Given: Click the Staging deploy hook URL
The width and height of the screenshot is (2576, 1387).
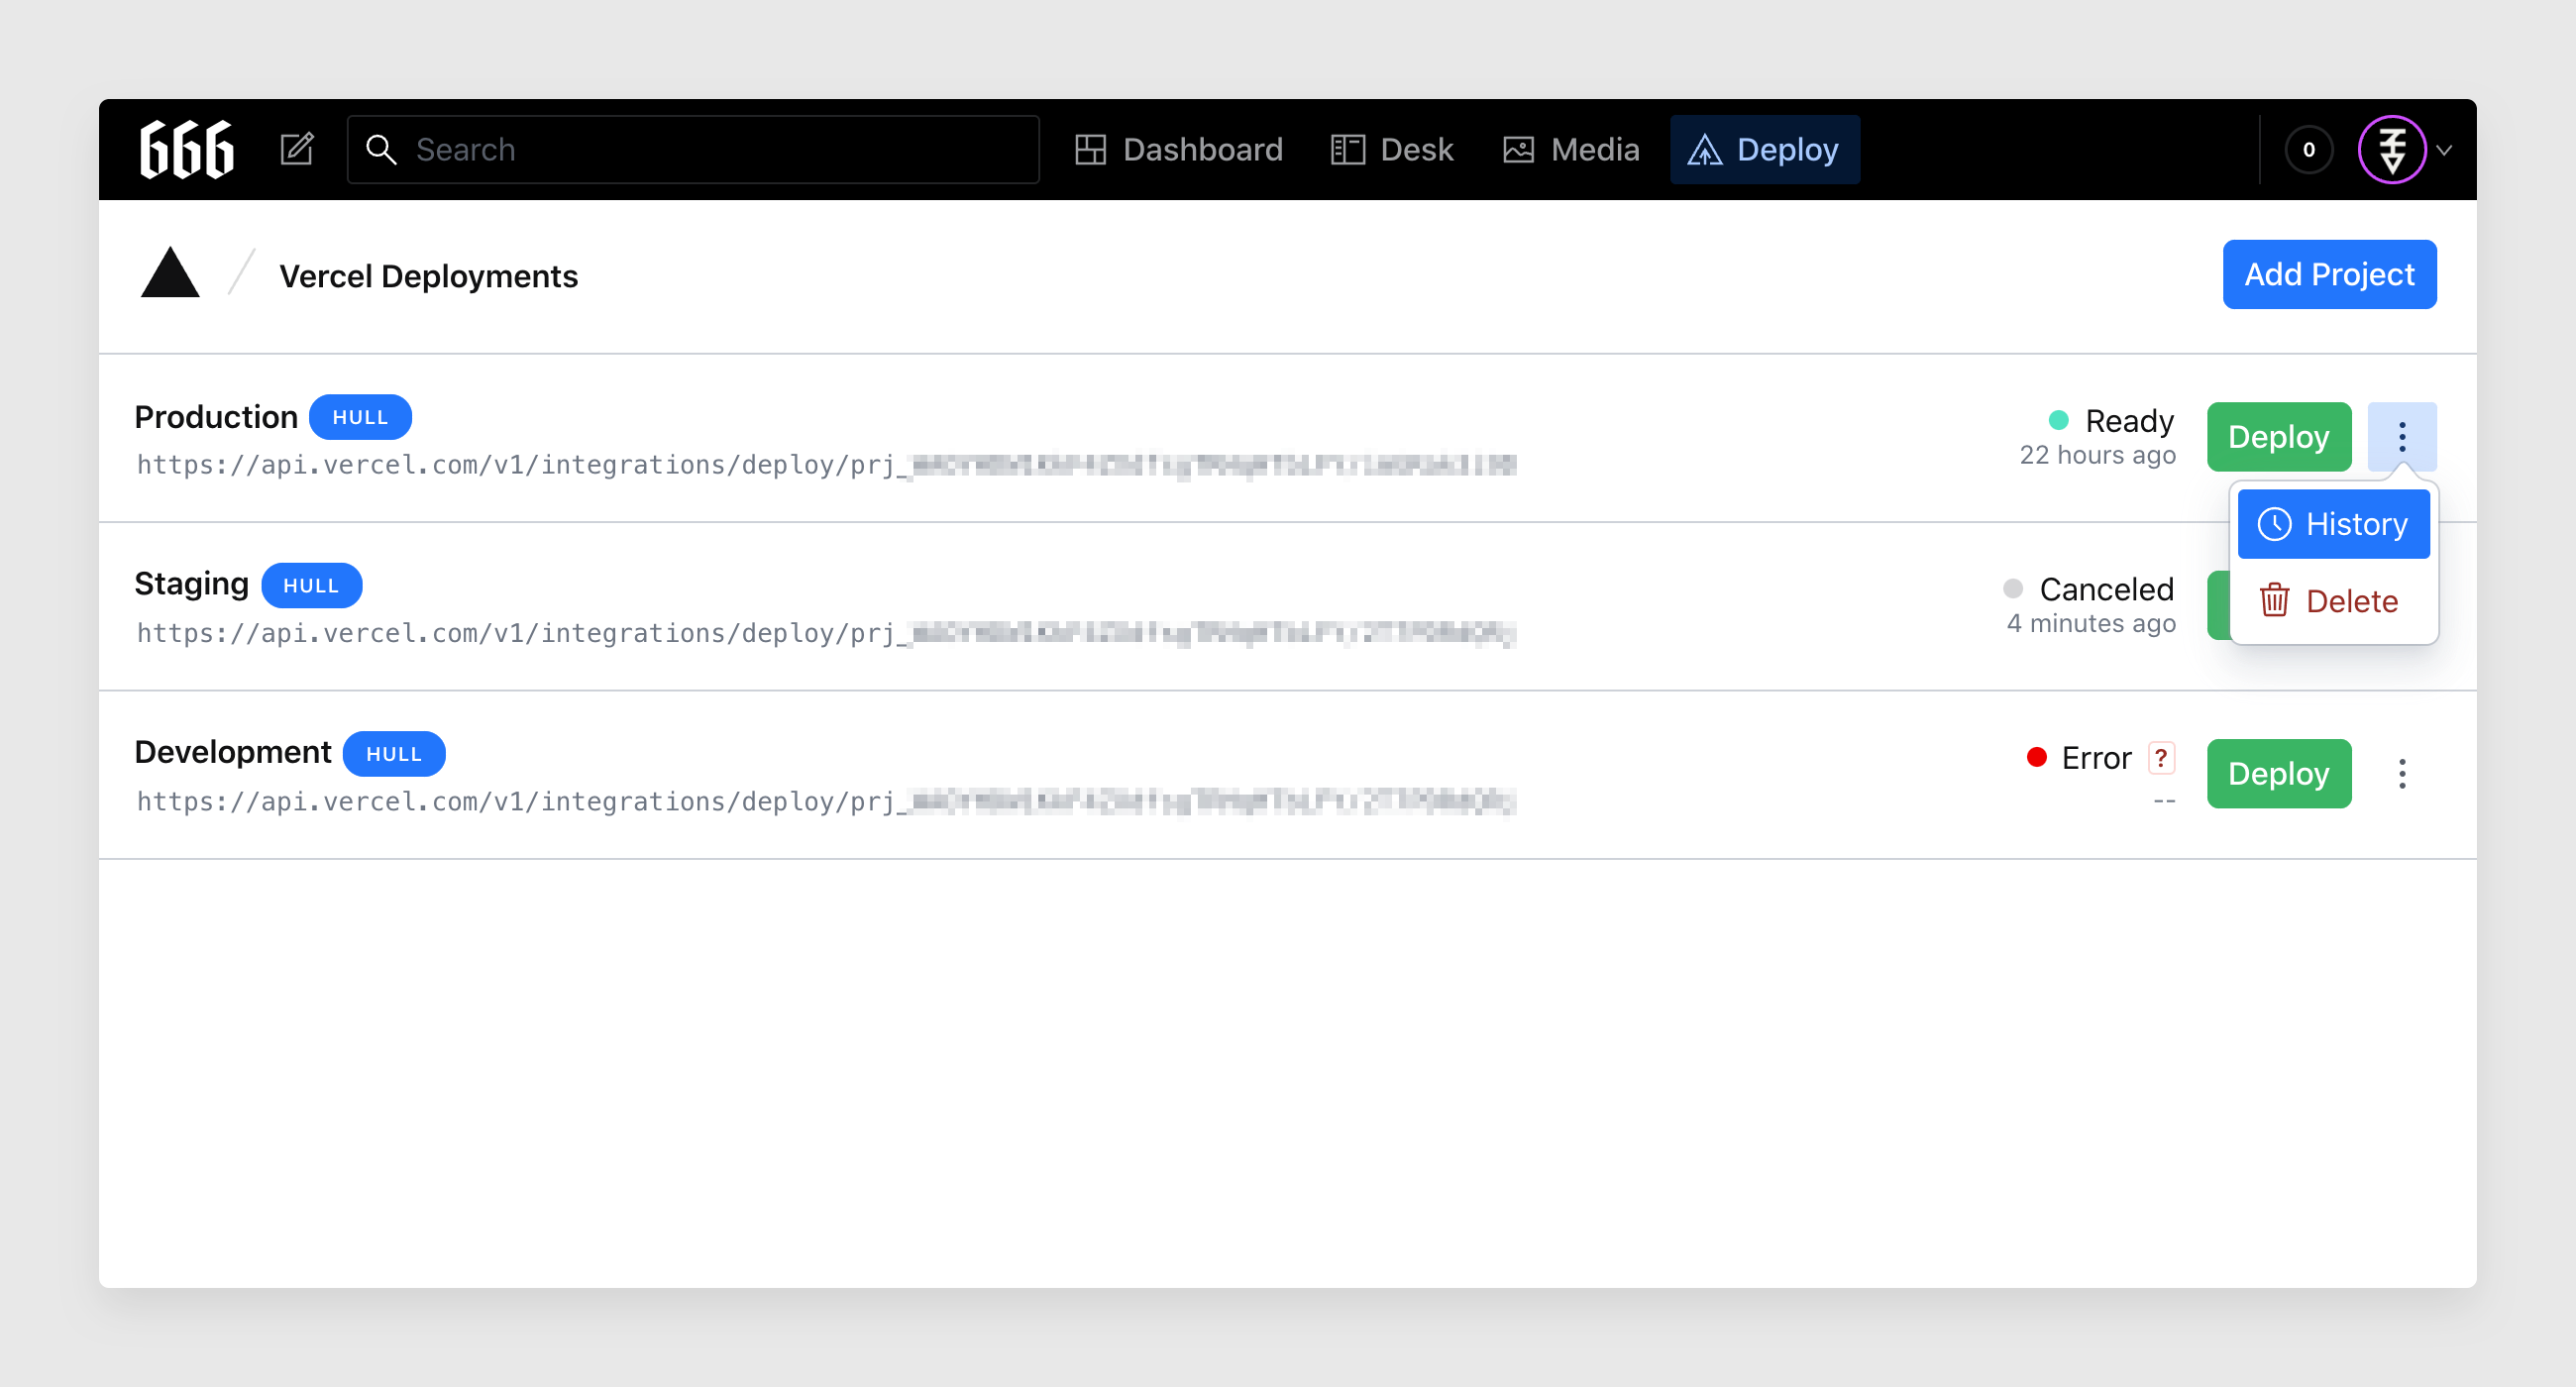Looking at the screenshot, I should 826,633.
